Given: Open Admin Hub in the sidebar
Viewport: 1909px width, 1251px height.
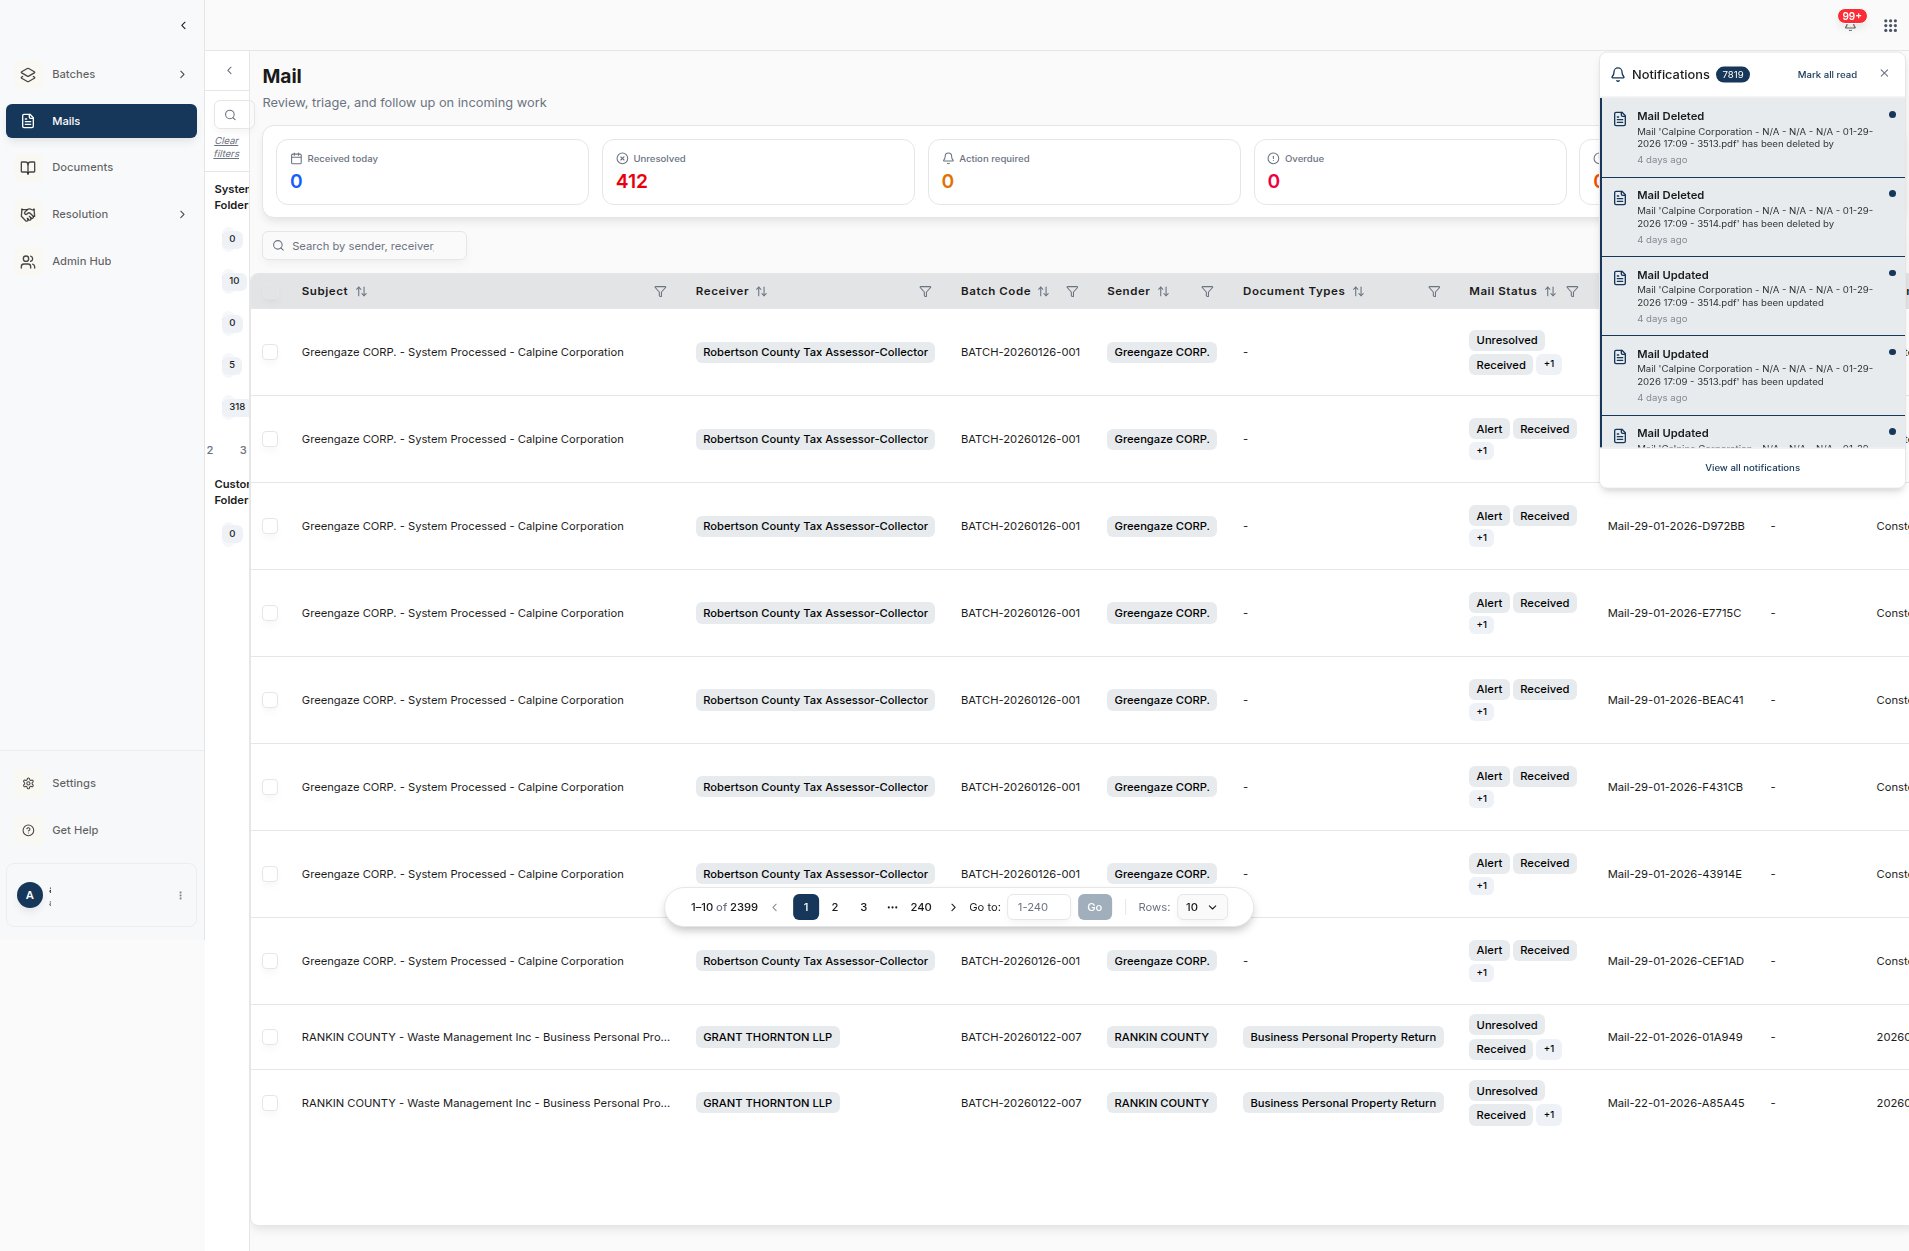Looking at the screenshot, I should point(81,261).
